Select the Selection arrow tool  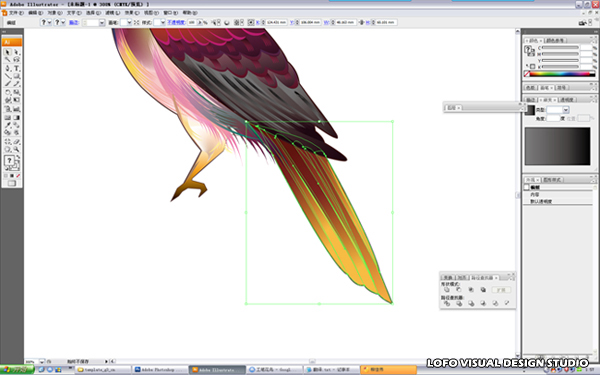click(8, 52)
